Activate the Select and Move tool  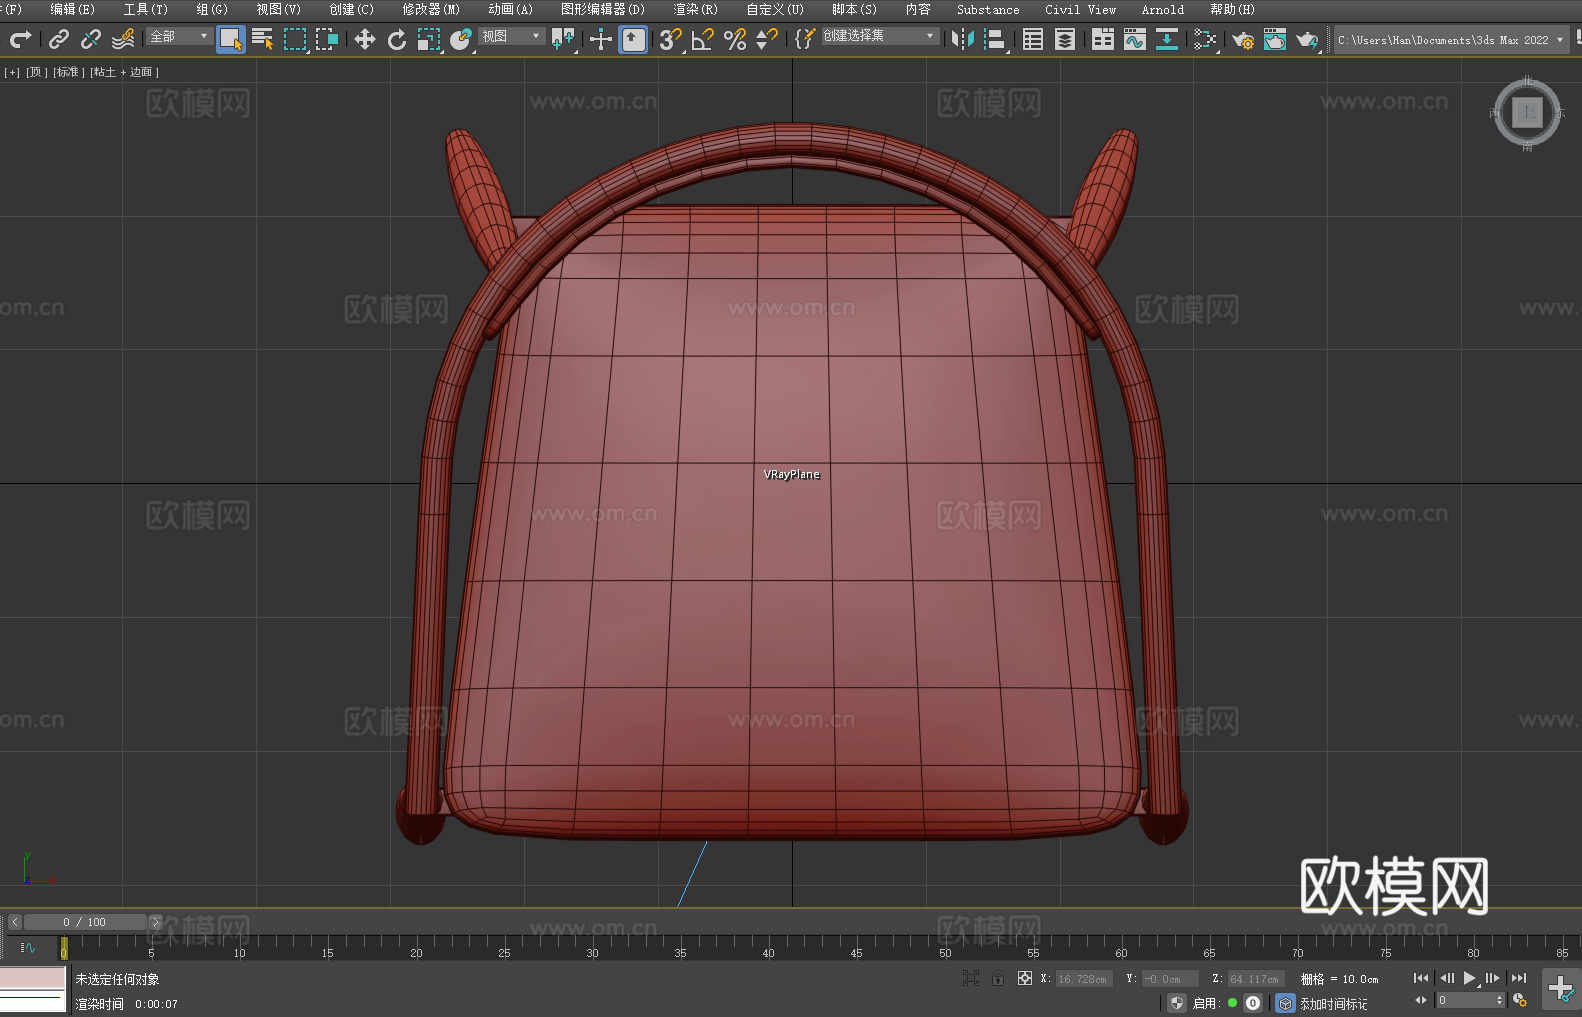tap(365, 39)
